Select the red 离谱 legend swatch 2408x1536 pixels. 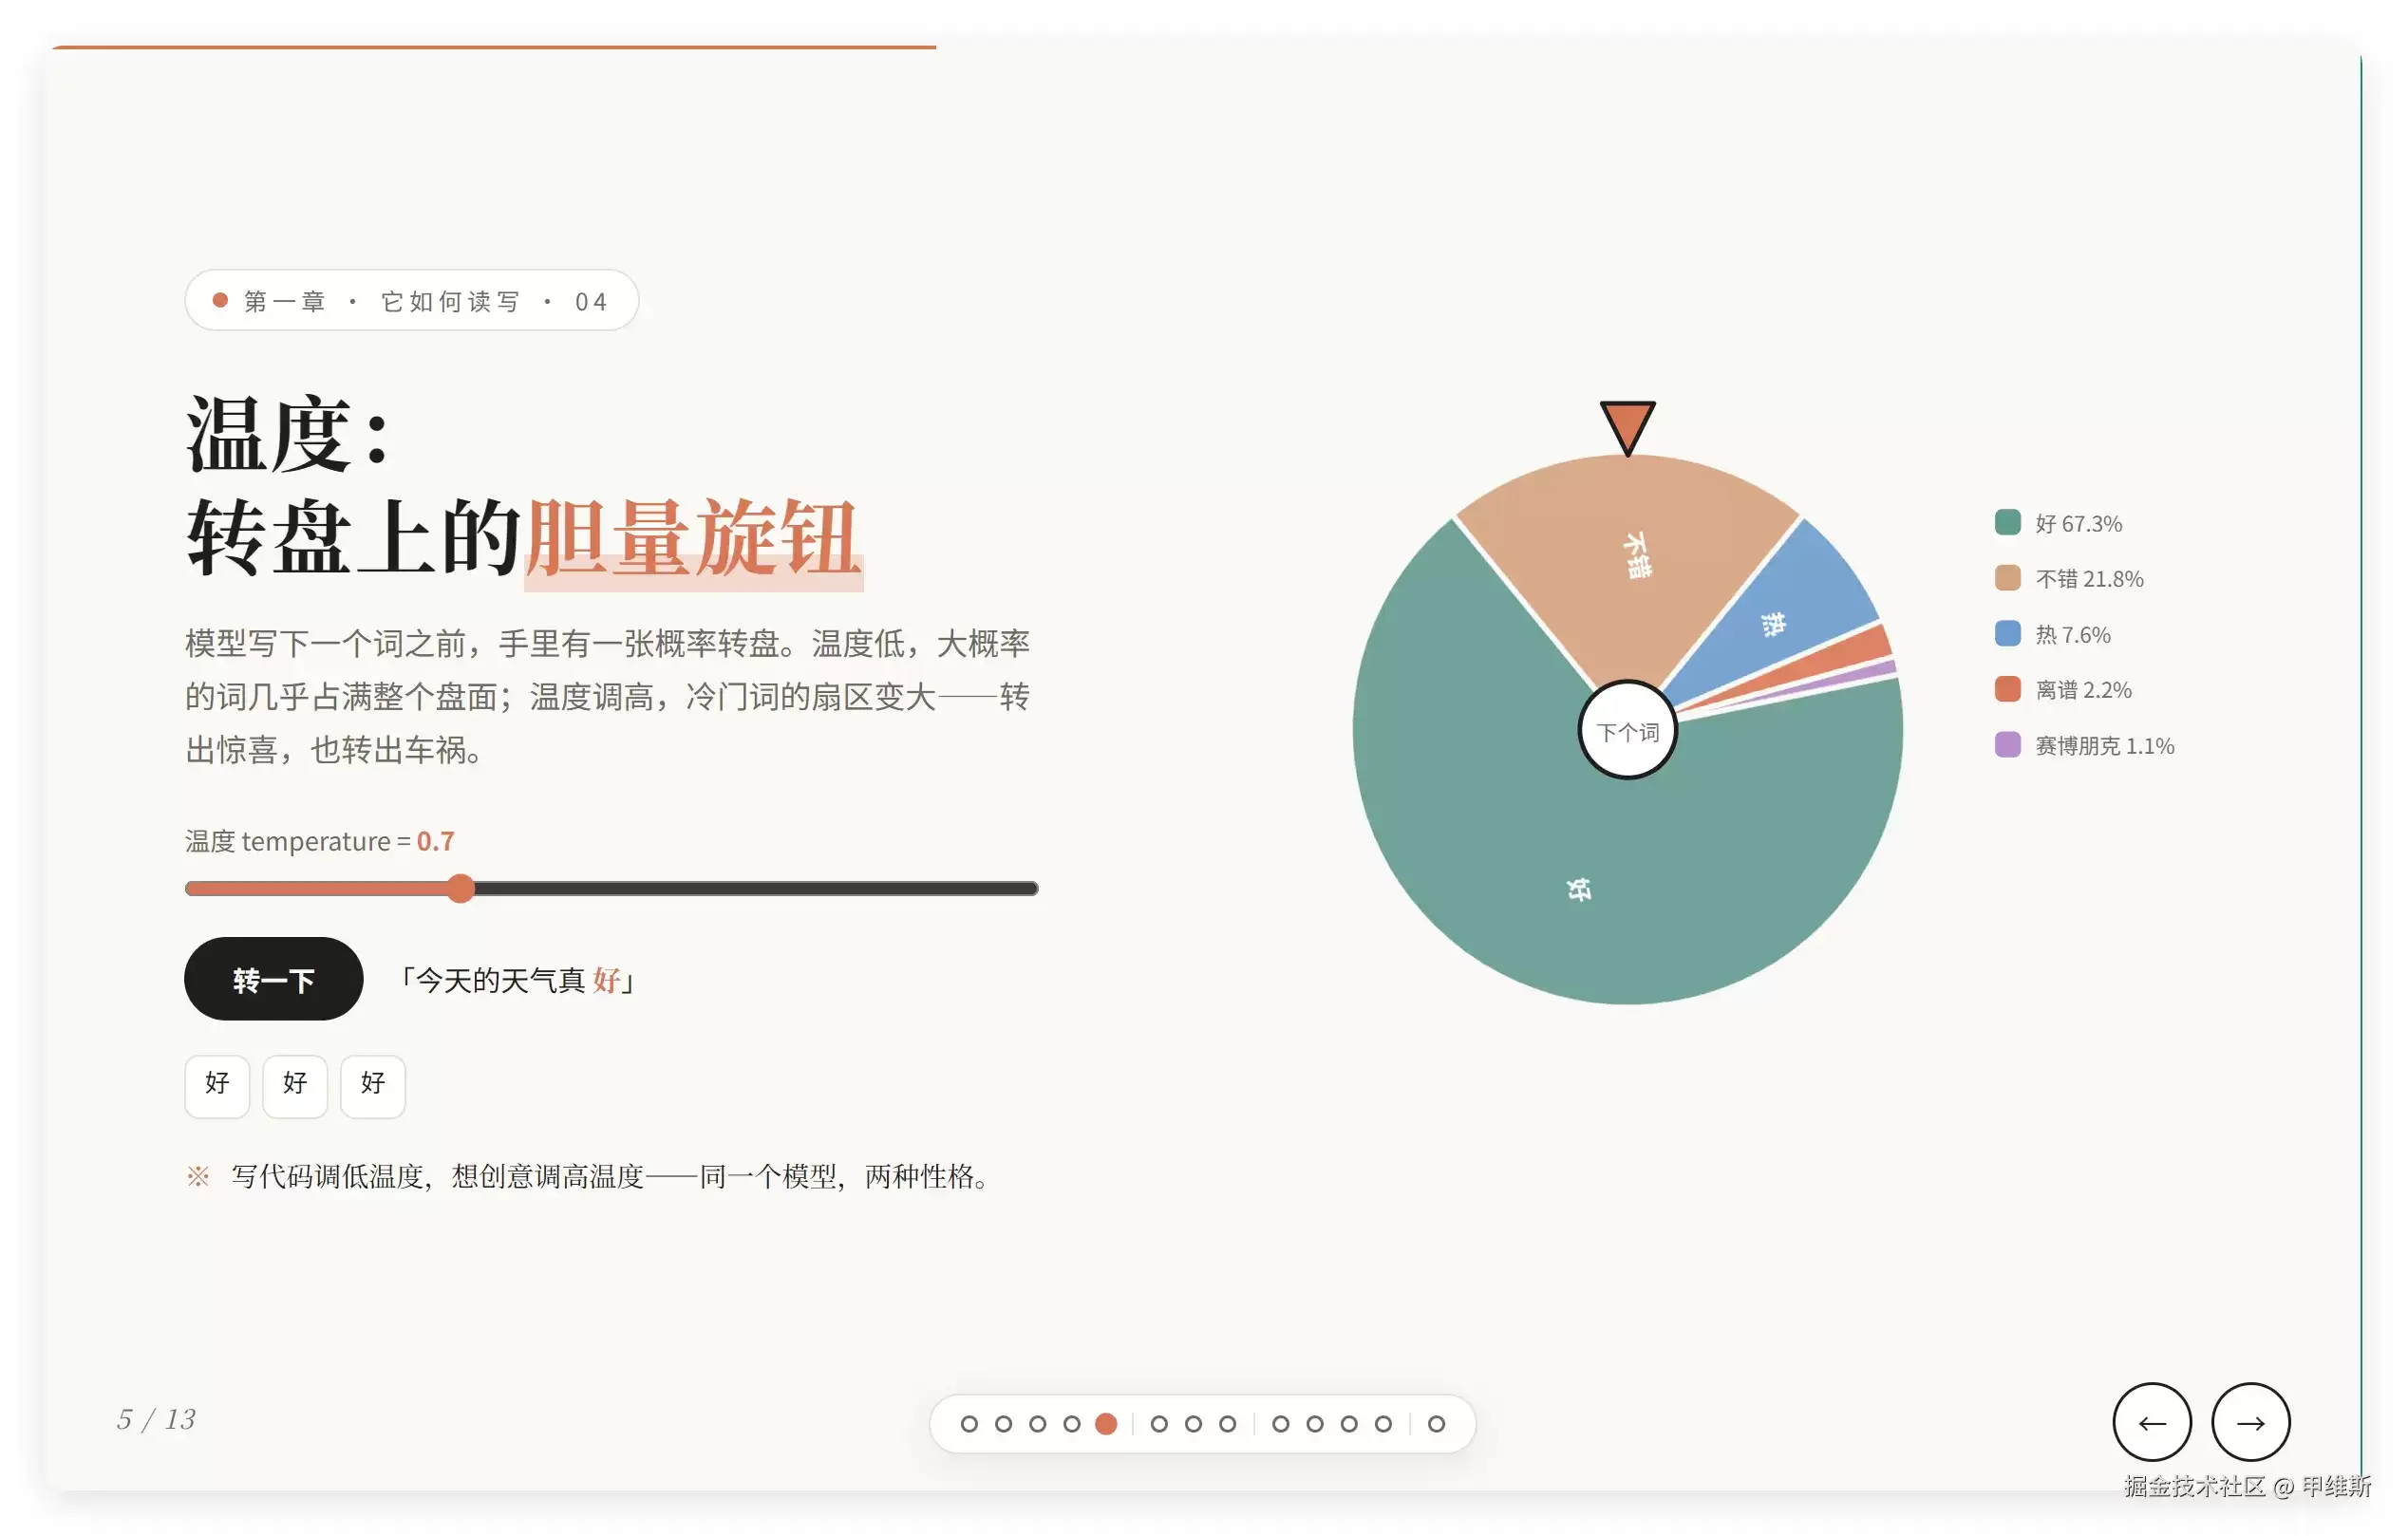point(2007,689)
